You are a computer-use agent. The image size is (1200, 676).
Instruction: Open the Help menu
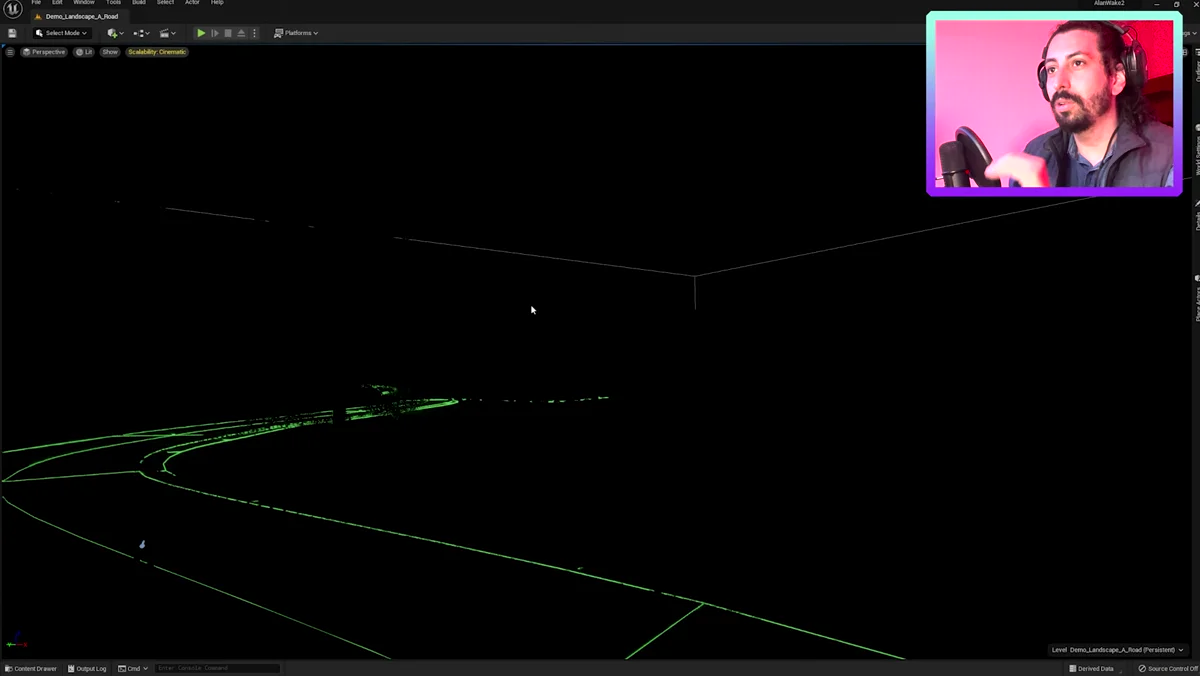click(x=217, y=3)
